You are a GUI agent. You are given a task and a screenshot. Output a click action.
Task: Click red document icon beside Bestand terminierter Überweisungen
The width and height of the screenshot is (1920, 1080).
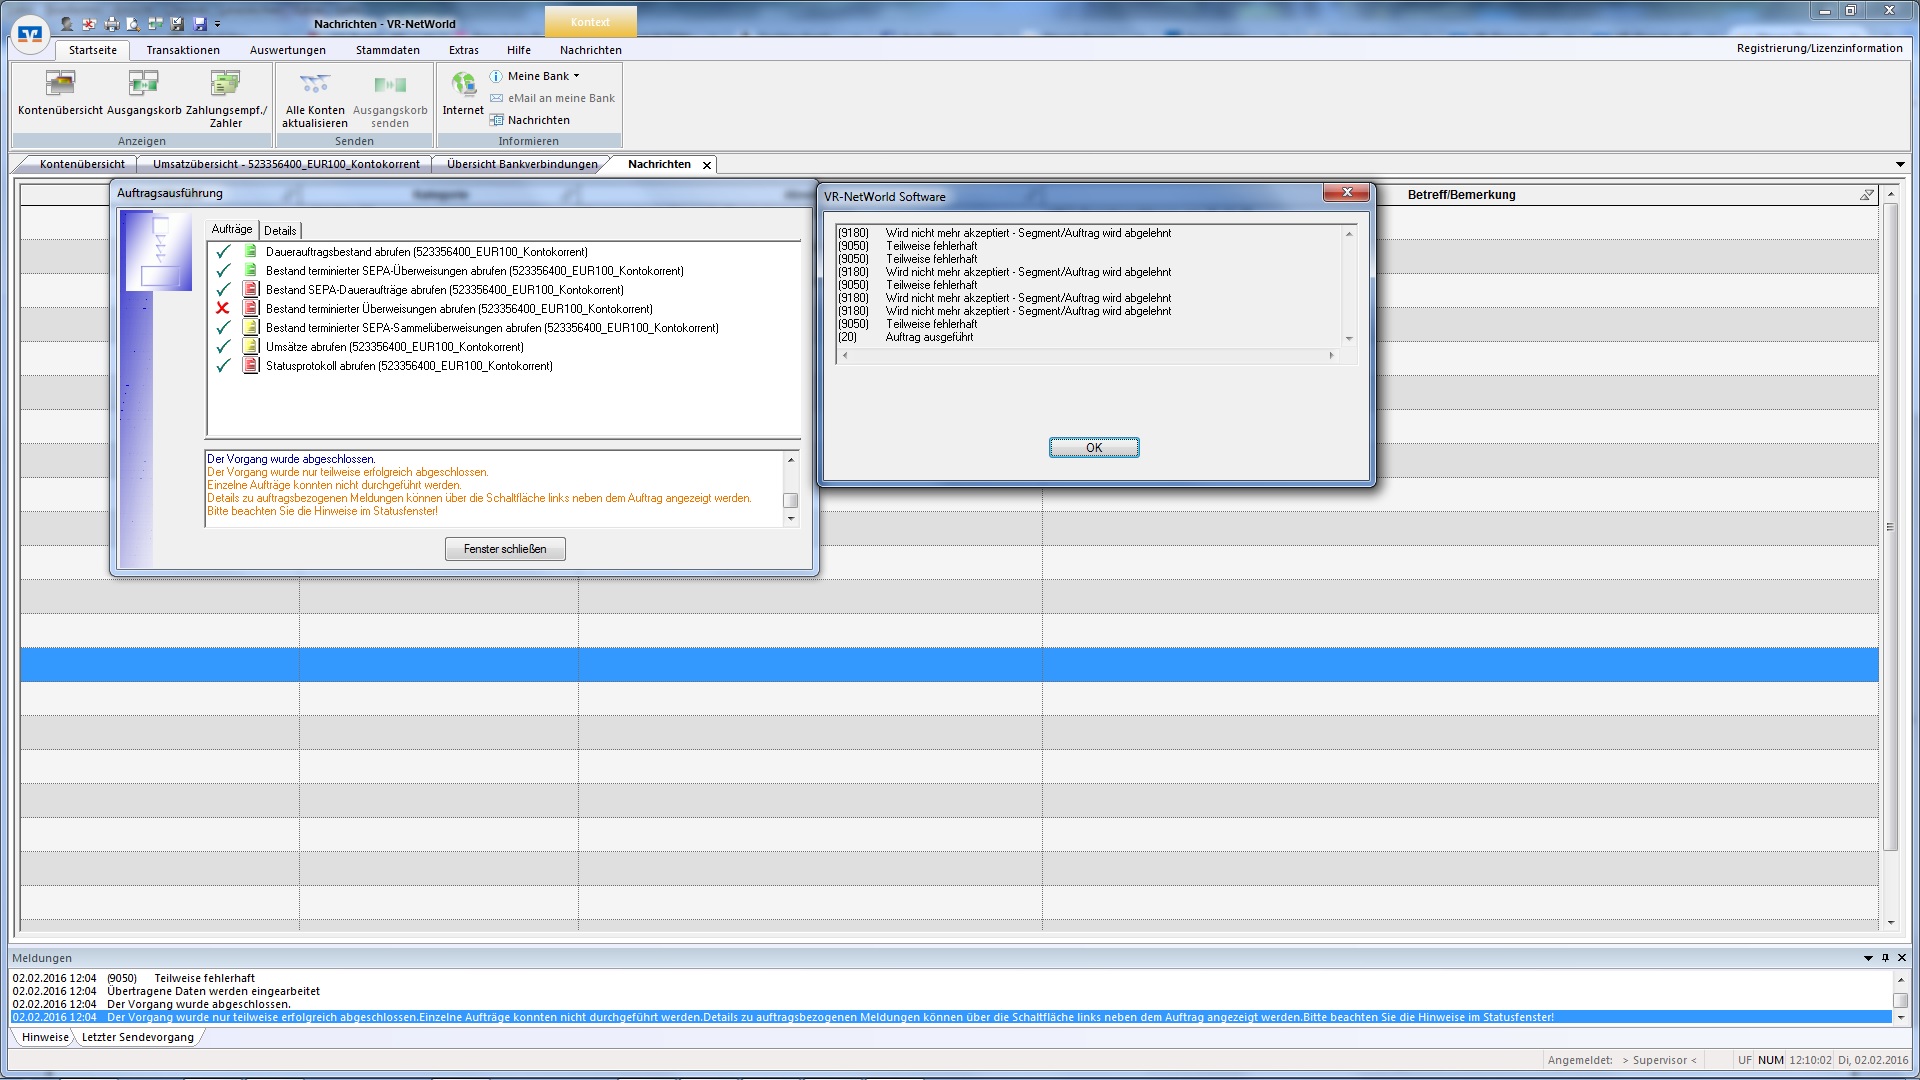(251, 308)
